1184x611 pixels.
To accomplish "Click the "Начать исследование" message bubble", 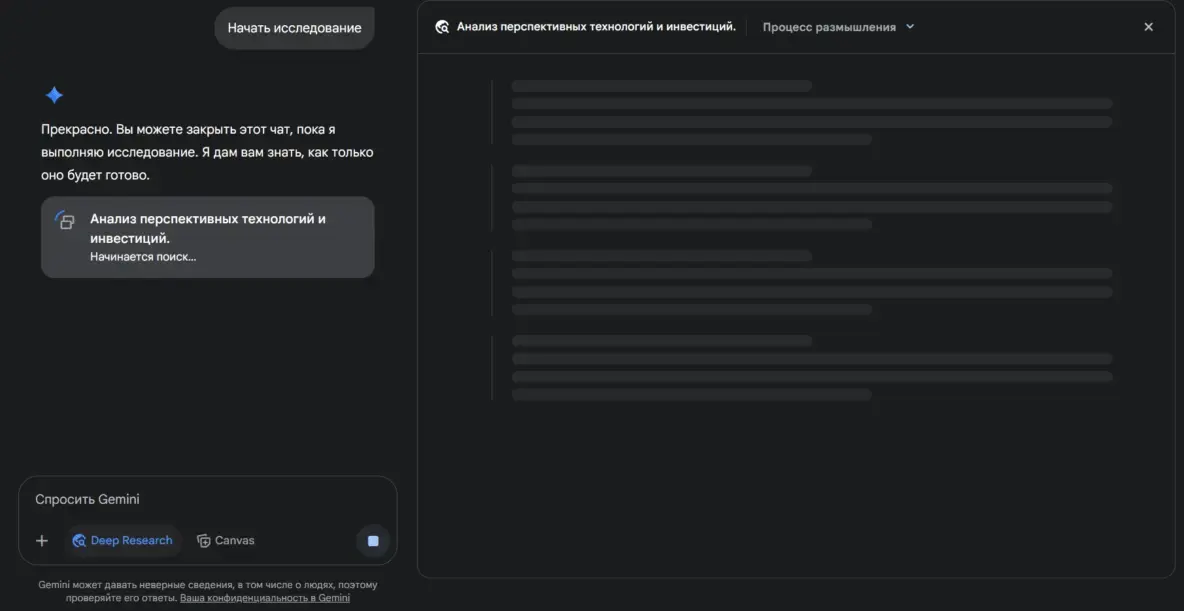I will (x=294, y=28).
